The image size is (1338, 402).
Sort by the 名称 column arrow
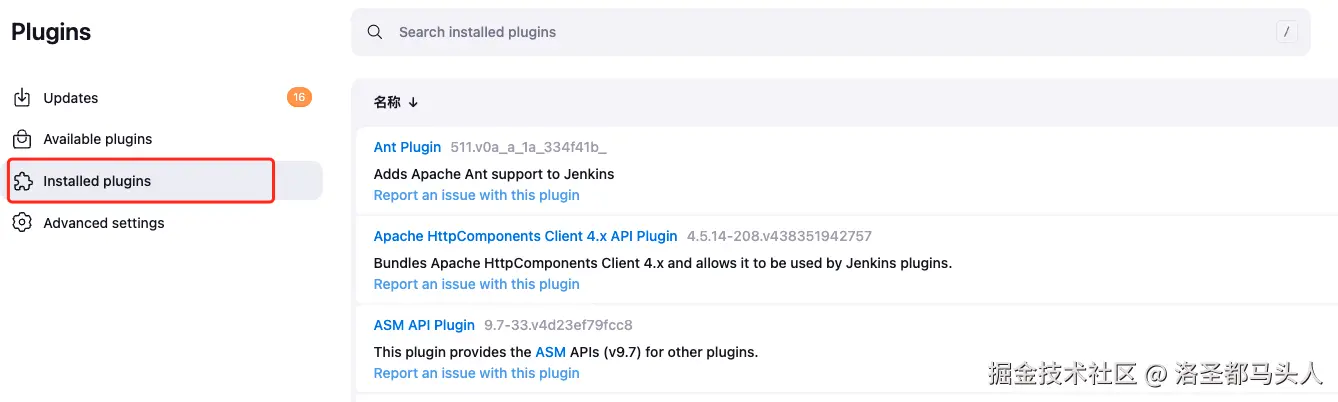413,102
